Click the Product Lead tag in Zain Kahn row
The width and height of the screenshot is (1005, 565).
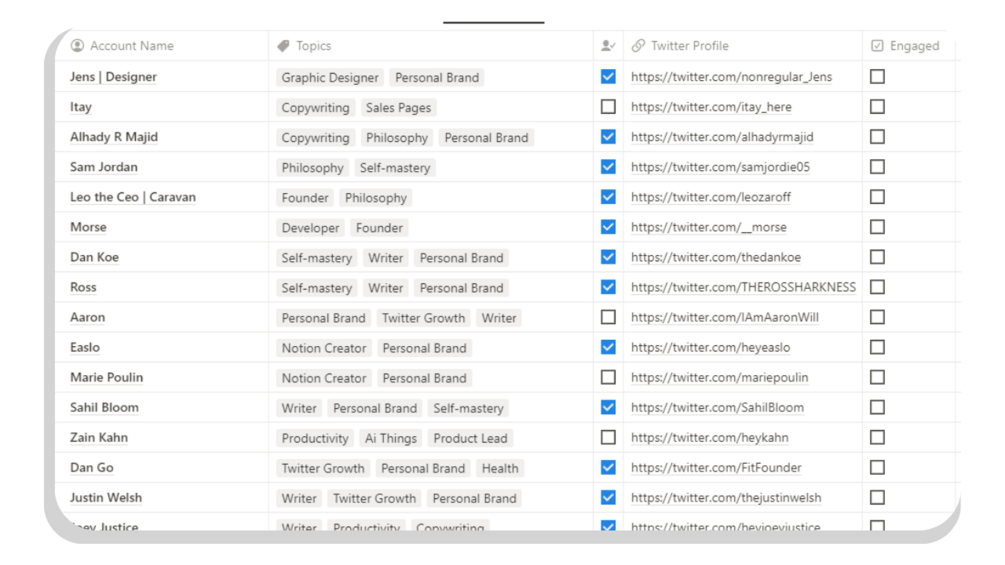470,439
